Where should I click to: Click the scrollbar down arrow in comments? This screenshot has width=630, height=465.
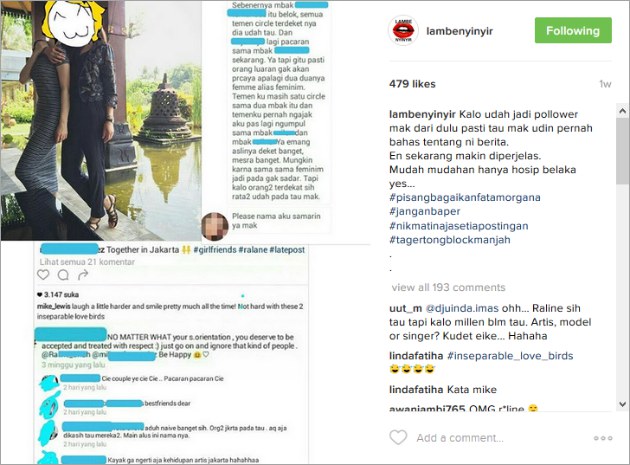(x=622, y=404)
